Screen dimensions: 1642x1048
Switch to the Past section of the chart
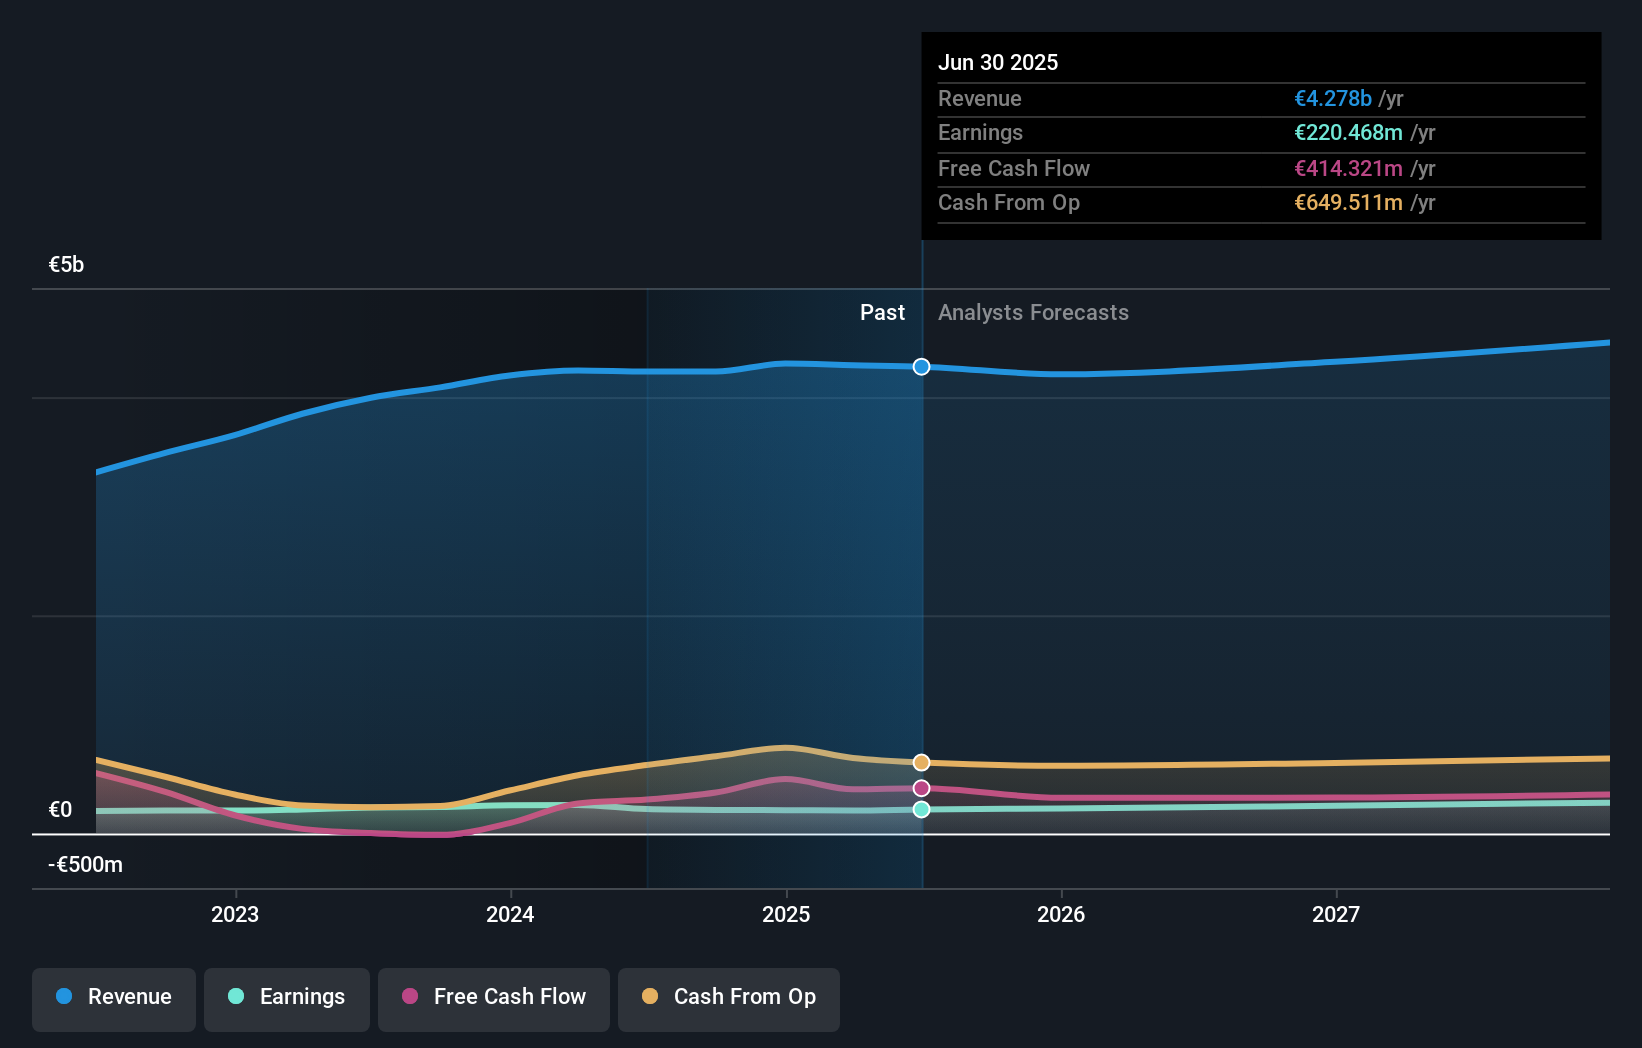click(x=882, y=312)
